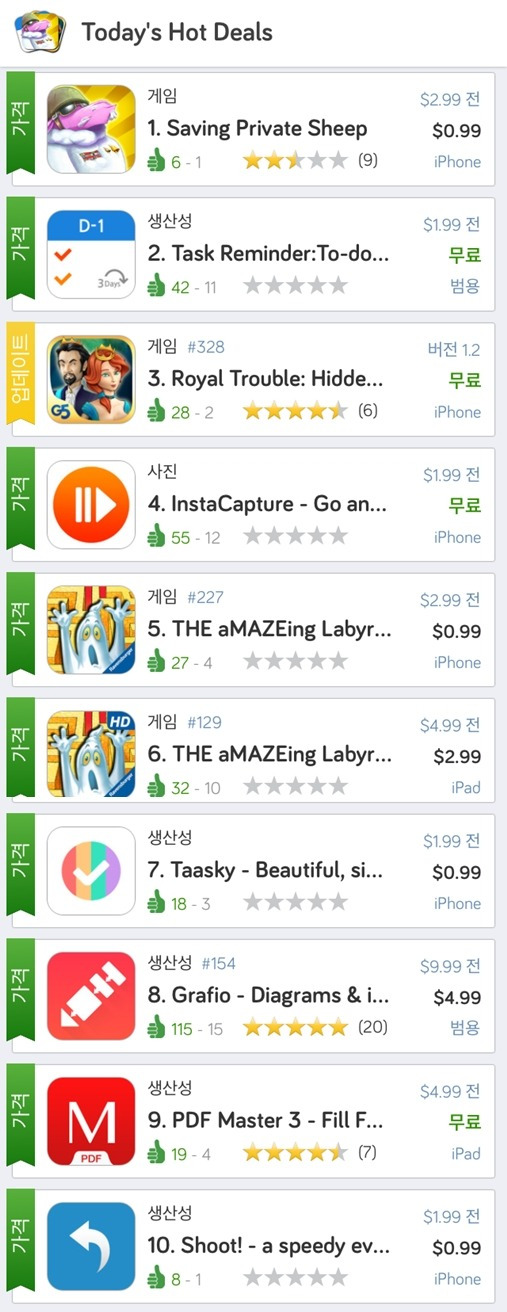Tap the Task Reminder D-1 app icon
The image size is (507, 1312).
coord(91,254)
